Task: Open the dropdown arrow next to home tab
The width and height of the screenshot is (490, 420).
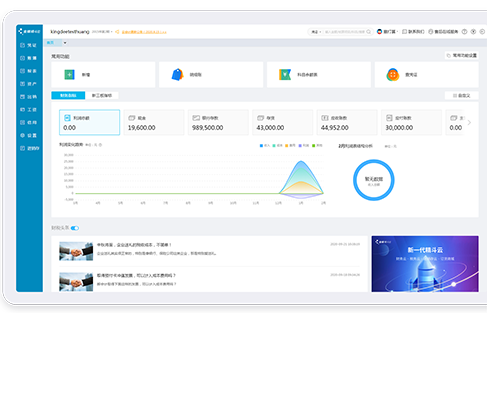Action: click(x=65, y=43)
